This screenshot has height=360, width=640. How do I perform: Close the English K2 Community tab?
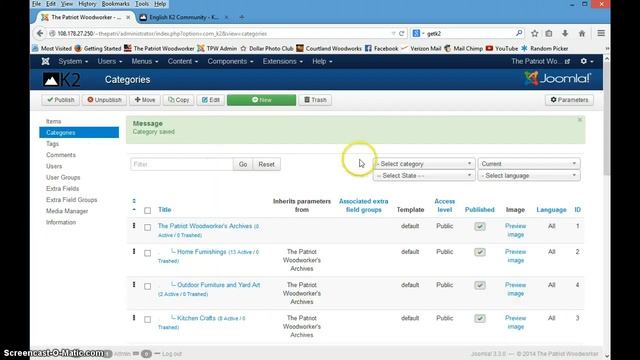(x=227, y=17)
